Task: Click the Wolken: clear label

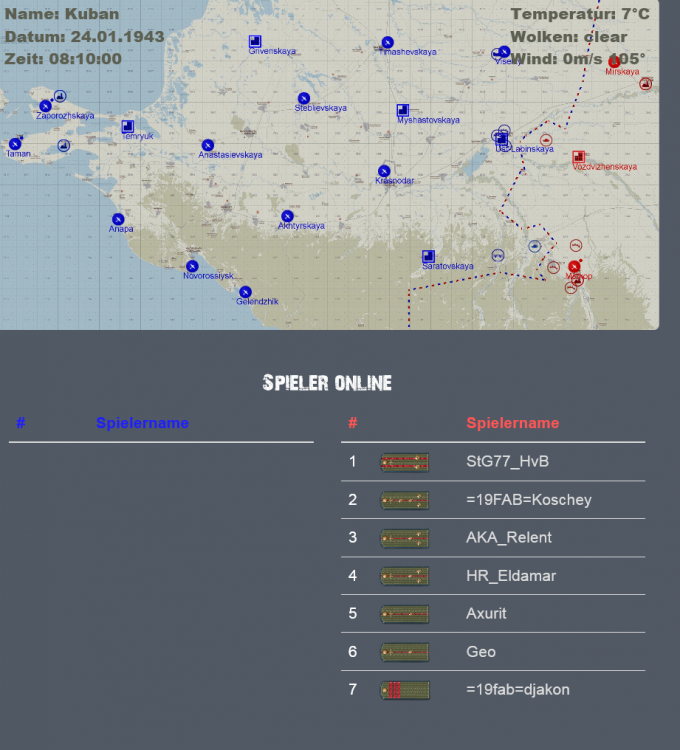Action: (x=569, y=37)
